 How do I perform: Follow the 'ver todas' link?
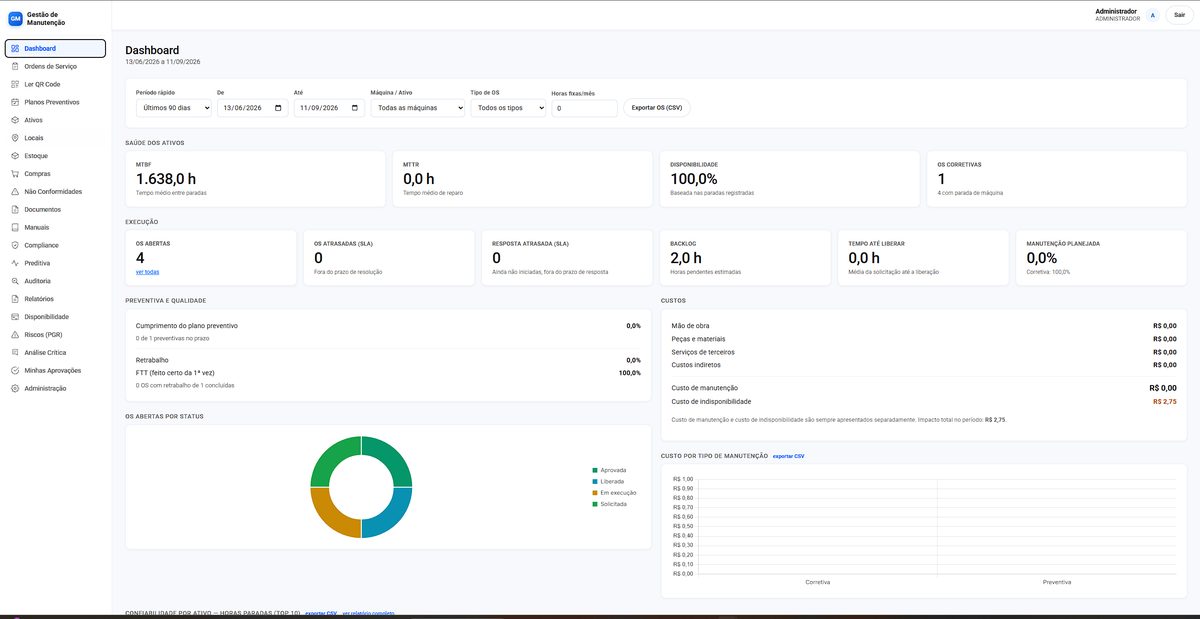pos(147,271)
